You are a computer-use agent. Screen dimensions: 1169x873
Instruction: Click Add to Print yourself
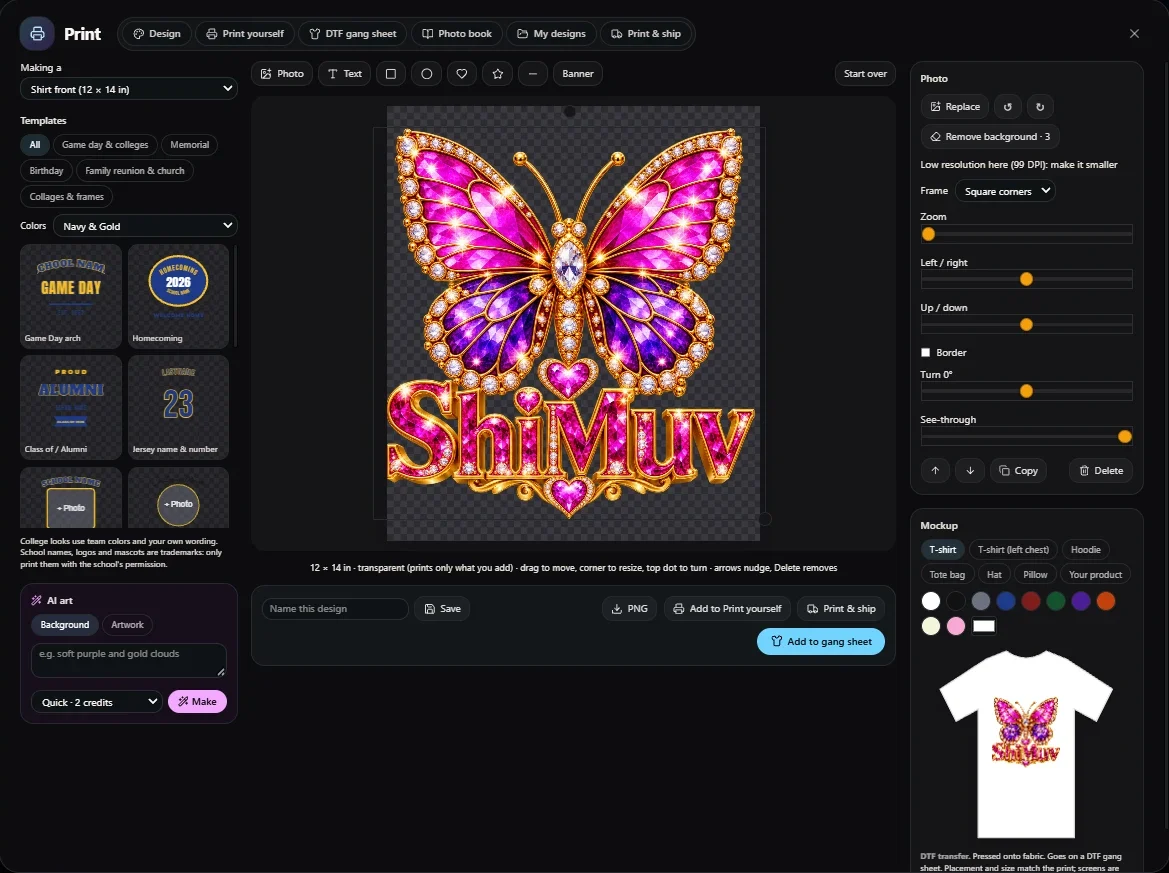click(x=727, y=608)
